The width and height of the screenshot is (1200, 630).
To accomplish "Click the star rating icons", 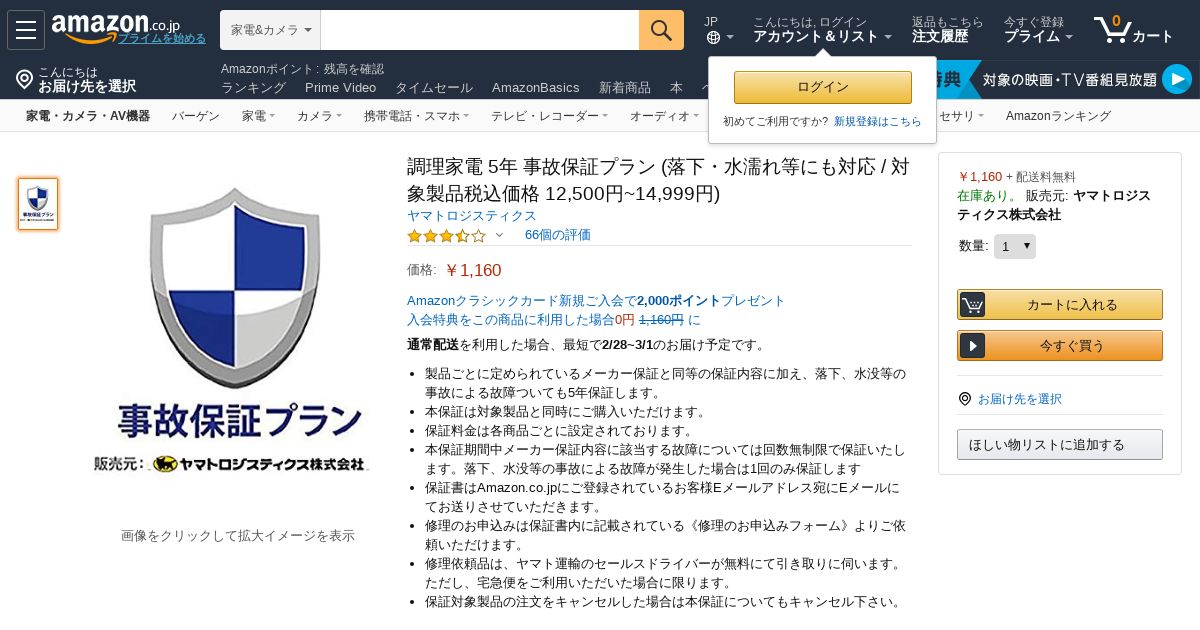I will [x=446, y=236].
